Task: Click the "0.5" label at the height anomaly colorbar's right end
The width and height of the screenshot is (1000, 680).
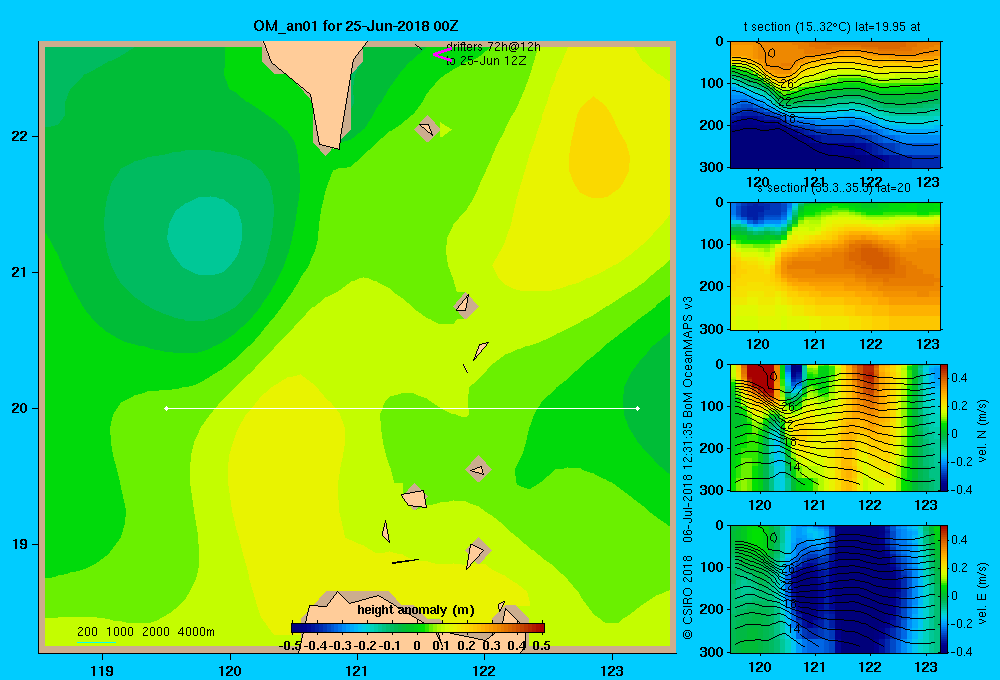Action: point(541,646)
